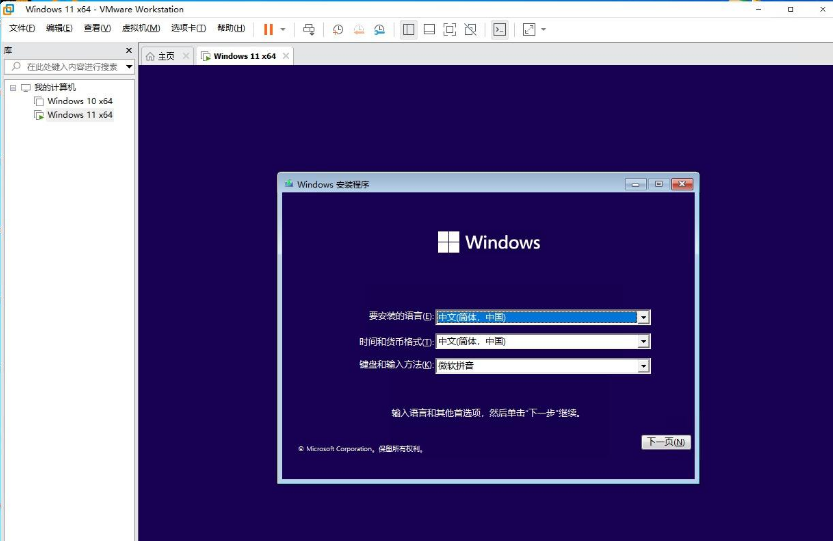Click the 主页 tab home icon
The height and width of the screenshot is (541, 833).
pyautogui.click(x=150, y=56)
